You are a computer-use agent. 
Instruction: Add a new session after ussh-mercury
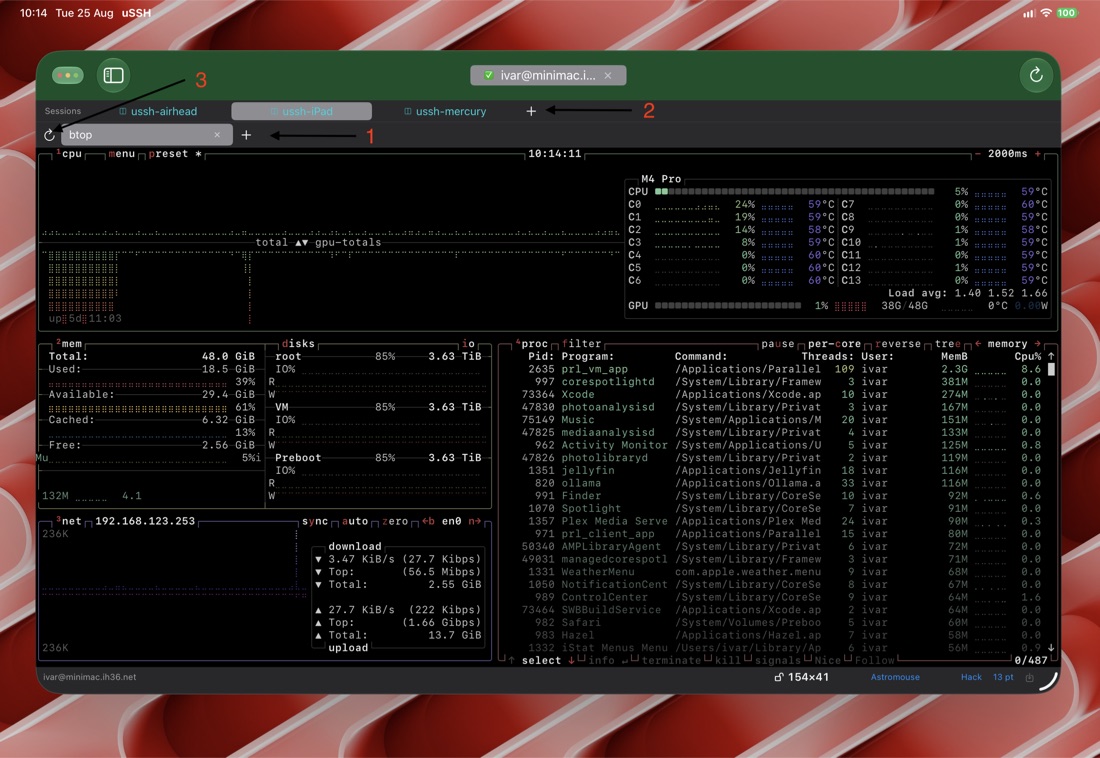(531, 111)
